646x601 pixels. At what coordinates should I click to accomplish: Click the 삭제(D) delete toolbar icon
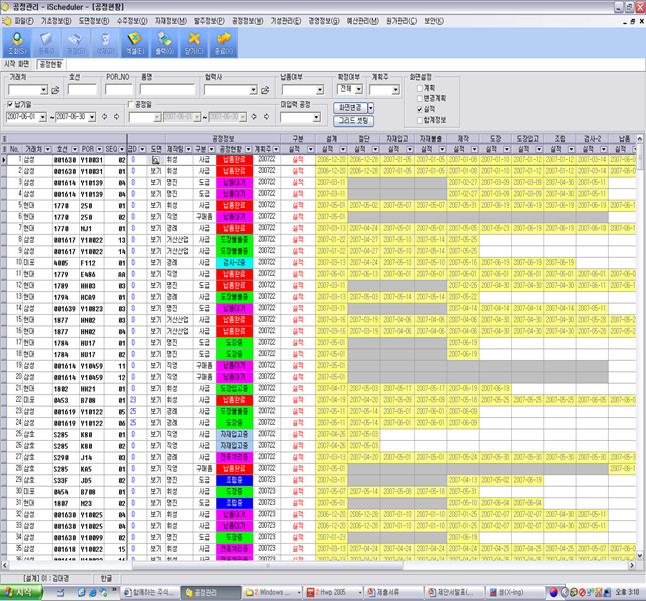[105, 43]
